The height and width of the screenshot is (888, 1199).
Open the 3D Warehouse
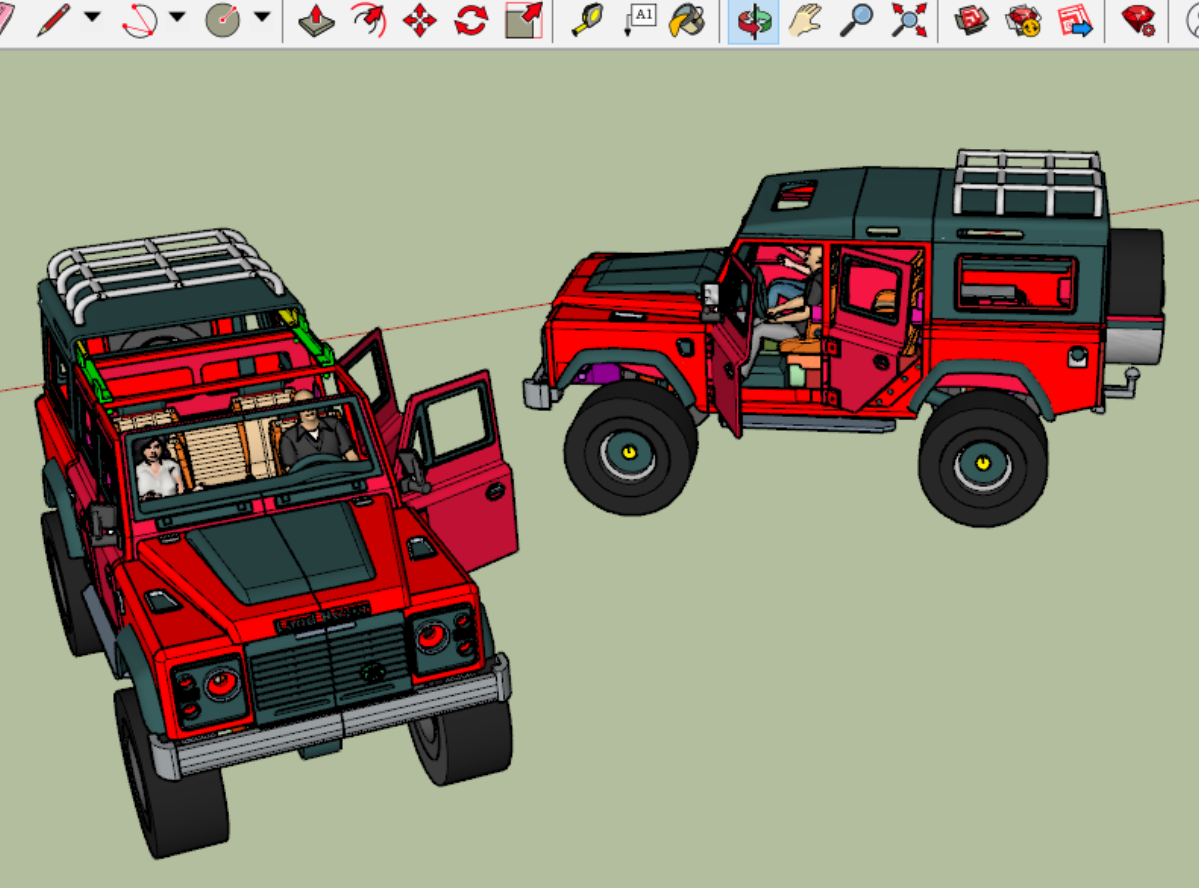coord(970,20)
